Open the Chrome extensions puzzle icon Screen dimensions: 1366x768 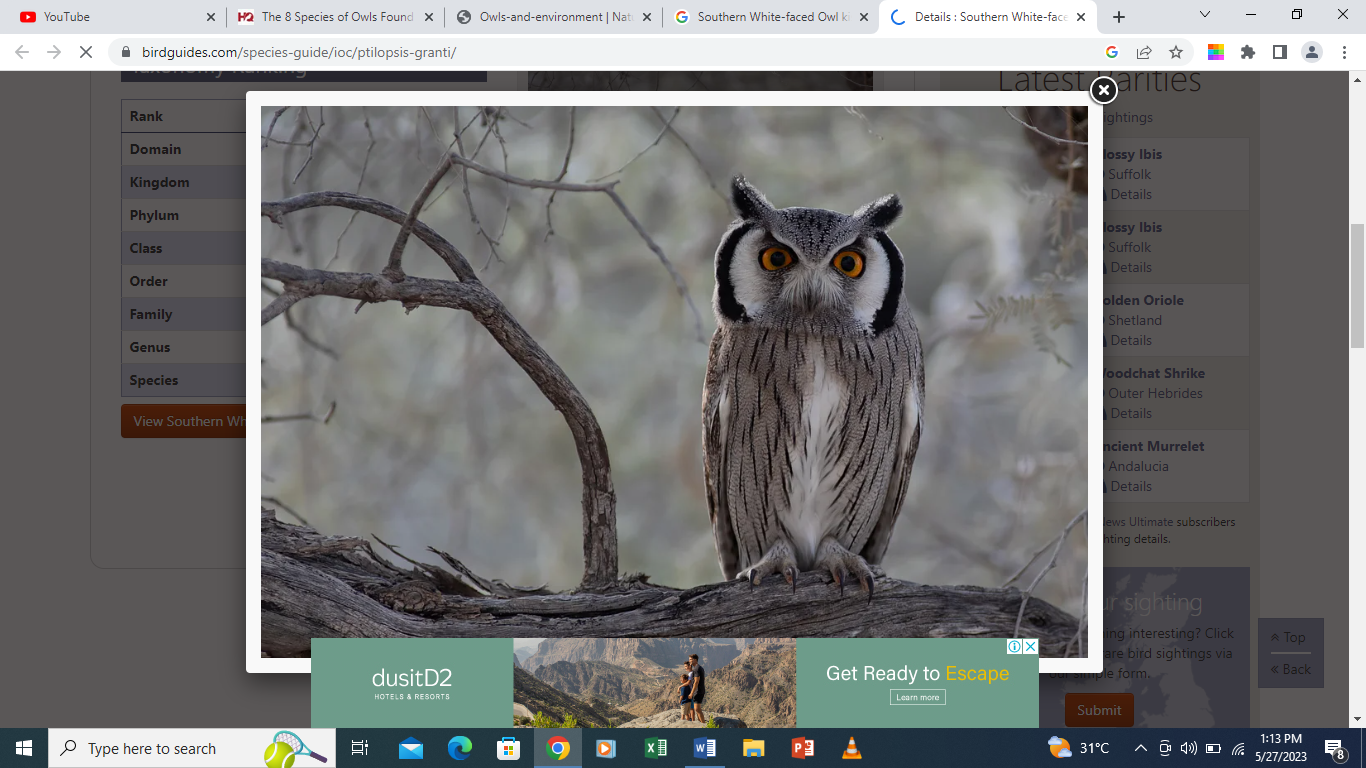pos(1247,52)
